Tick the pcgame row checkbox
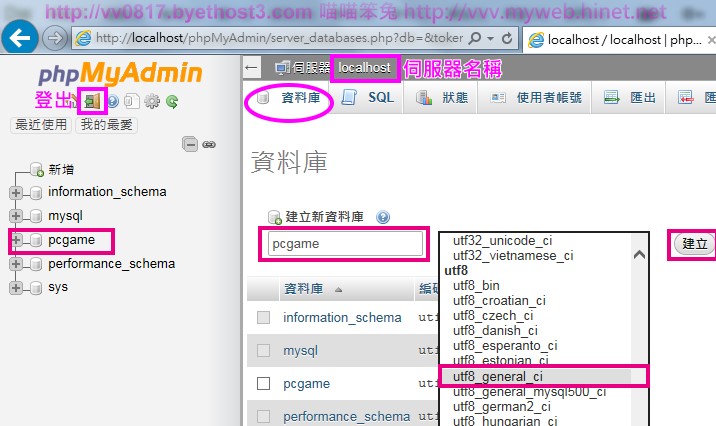 (x=263, y=384)
